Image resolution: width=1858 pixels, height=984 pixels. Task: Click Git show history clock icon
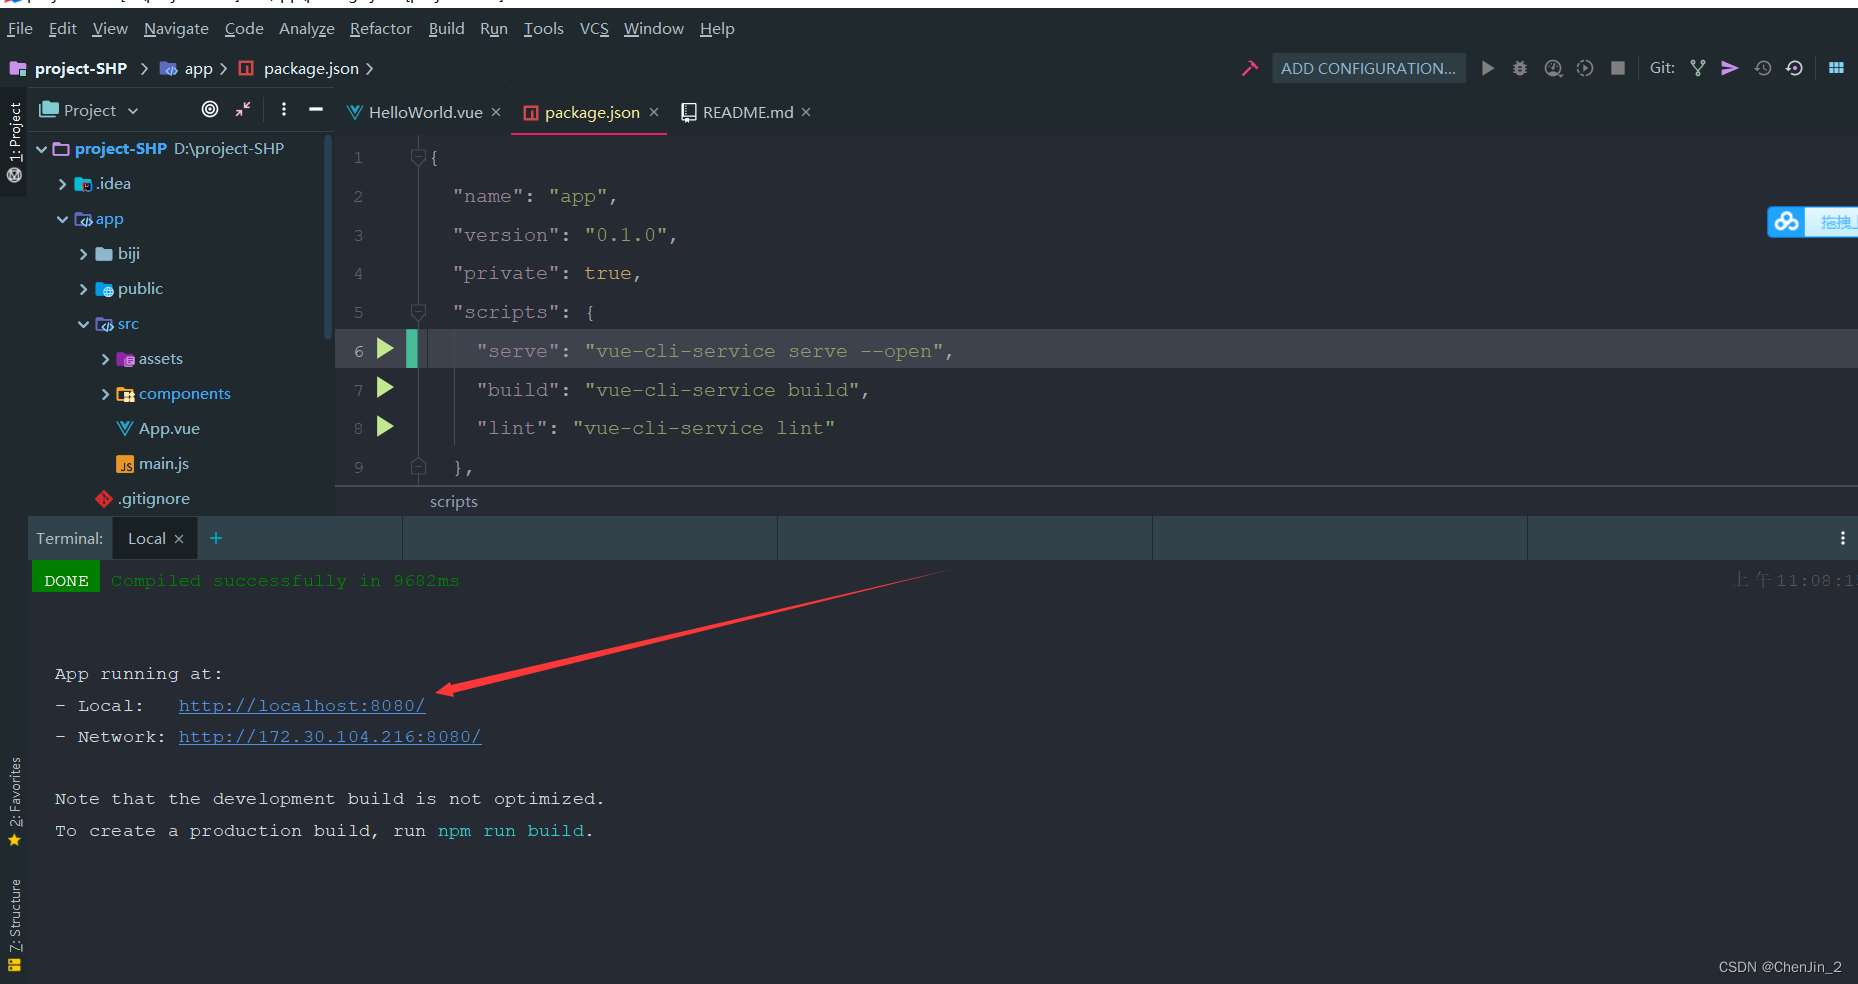[1763, 68]
